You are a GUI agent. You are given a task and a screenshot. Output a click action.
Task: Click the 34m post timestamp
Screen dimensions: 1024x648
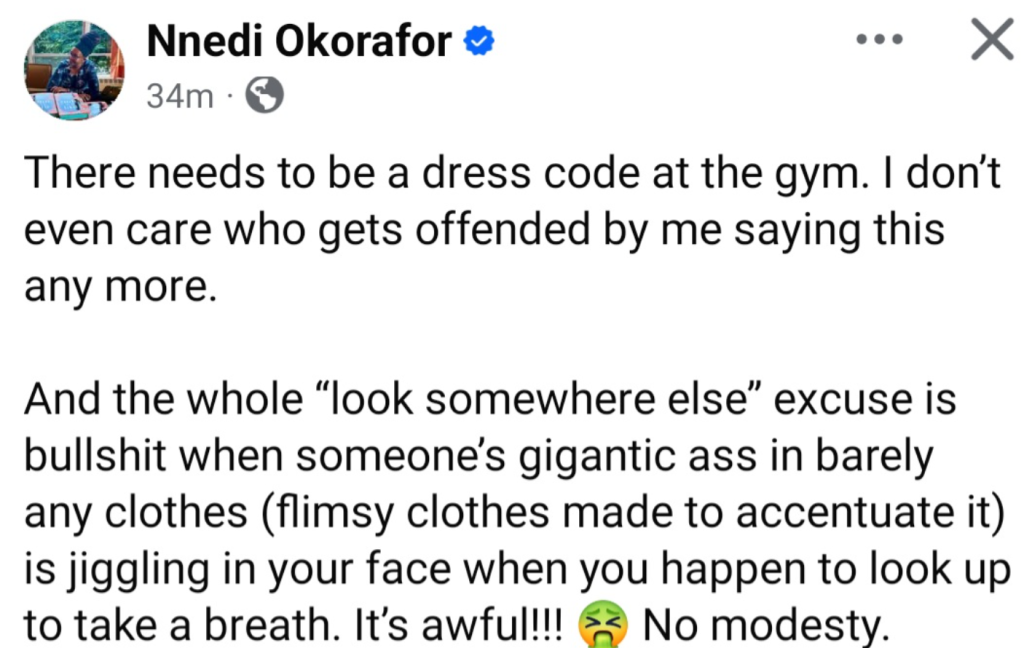(x=179, y=96)
